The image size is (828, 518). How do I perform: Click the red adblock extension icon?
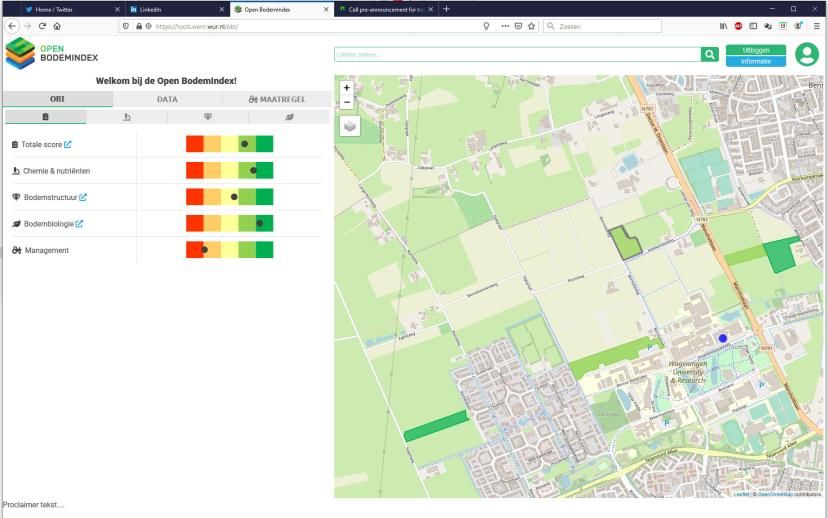point(738,26)
